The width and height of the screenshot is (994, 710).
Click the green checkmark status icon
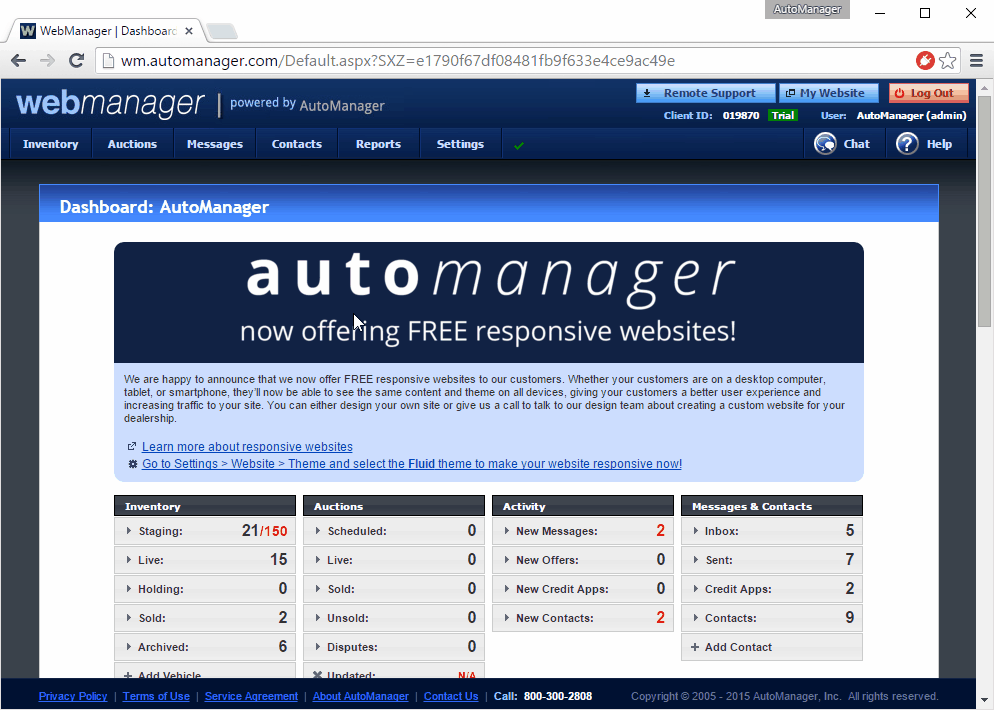point(519,146)
